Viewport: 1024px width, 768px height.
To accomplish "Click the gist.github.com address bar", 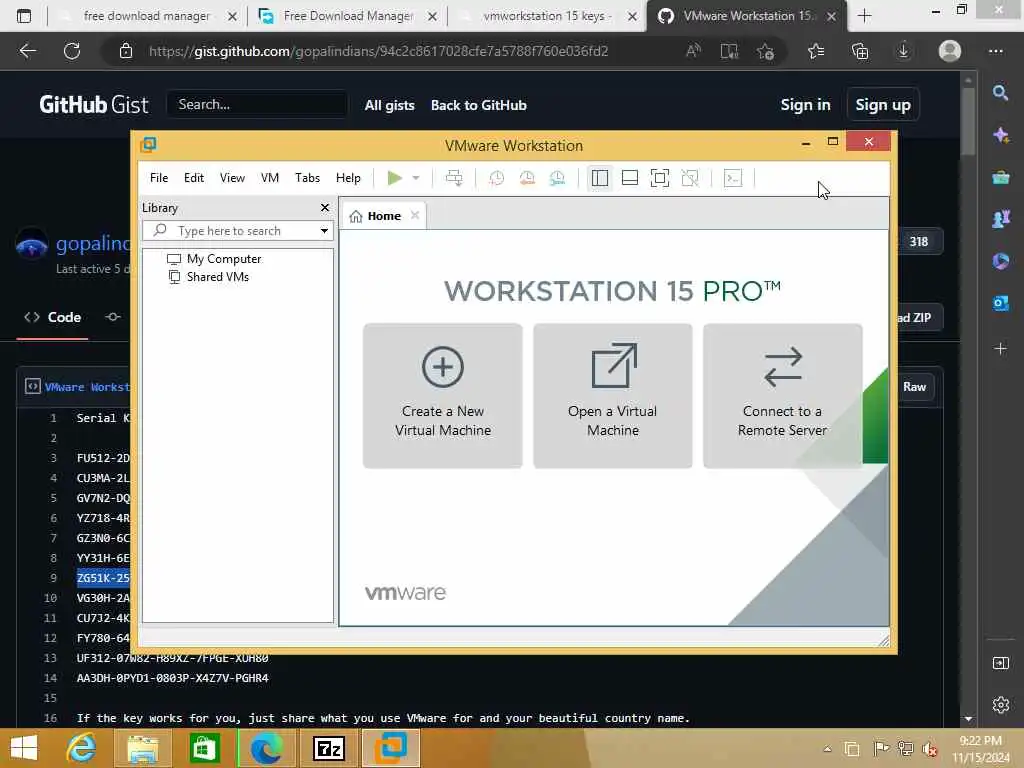I will coord(379,51).
